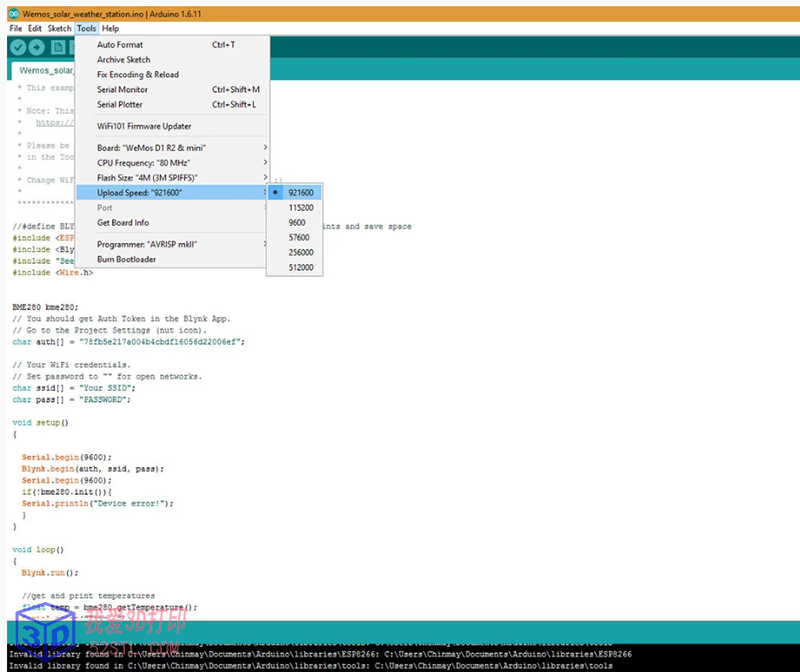800x672 pixels.
Task: Choose Burn Bootloader
Action: pyautogui.click(x=172, y=259)
